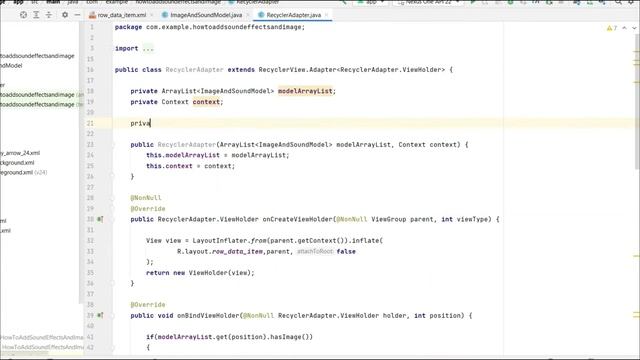Viewport: 640px width, 360px height.
Task: Click fold marker at constructor closing brace line 26
Action: coord(112,176)
